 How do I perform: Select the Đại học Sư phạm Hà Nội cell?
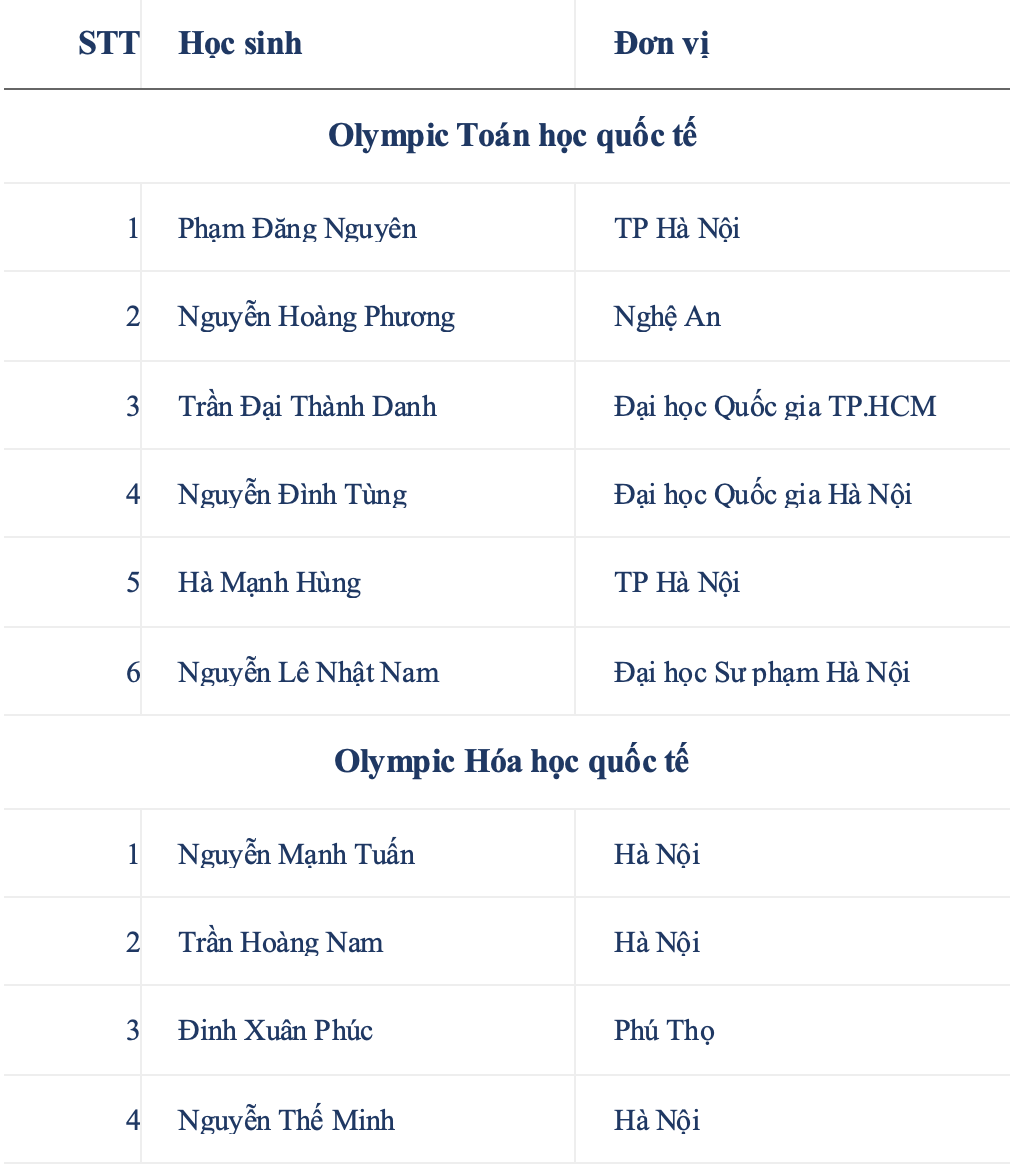click(x=762, y=672)
